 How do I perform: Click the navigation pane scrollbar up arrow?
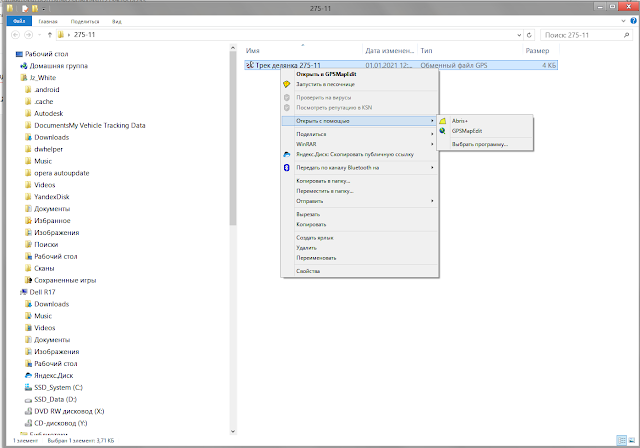[x=233, y=48]
